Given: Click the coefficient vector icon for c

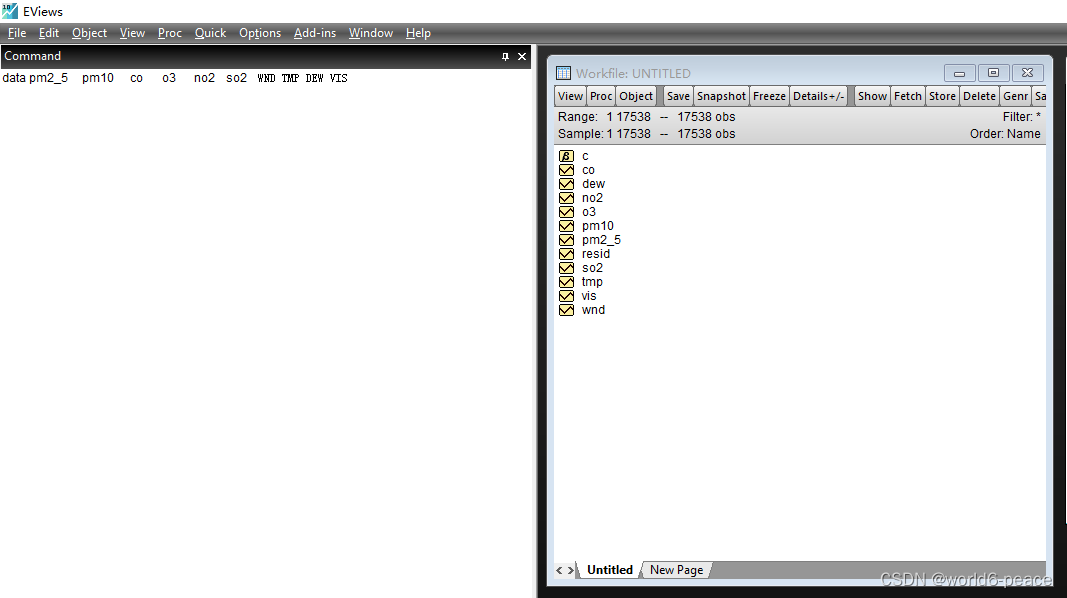Looking at the screenshot, I should (566, 156).
